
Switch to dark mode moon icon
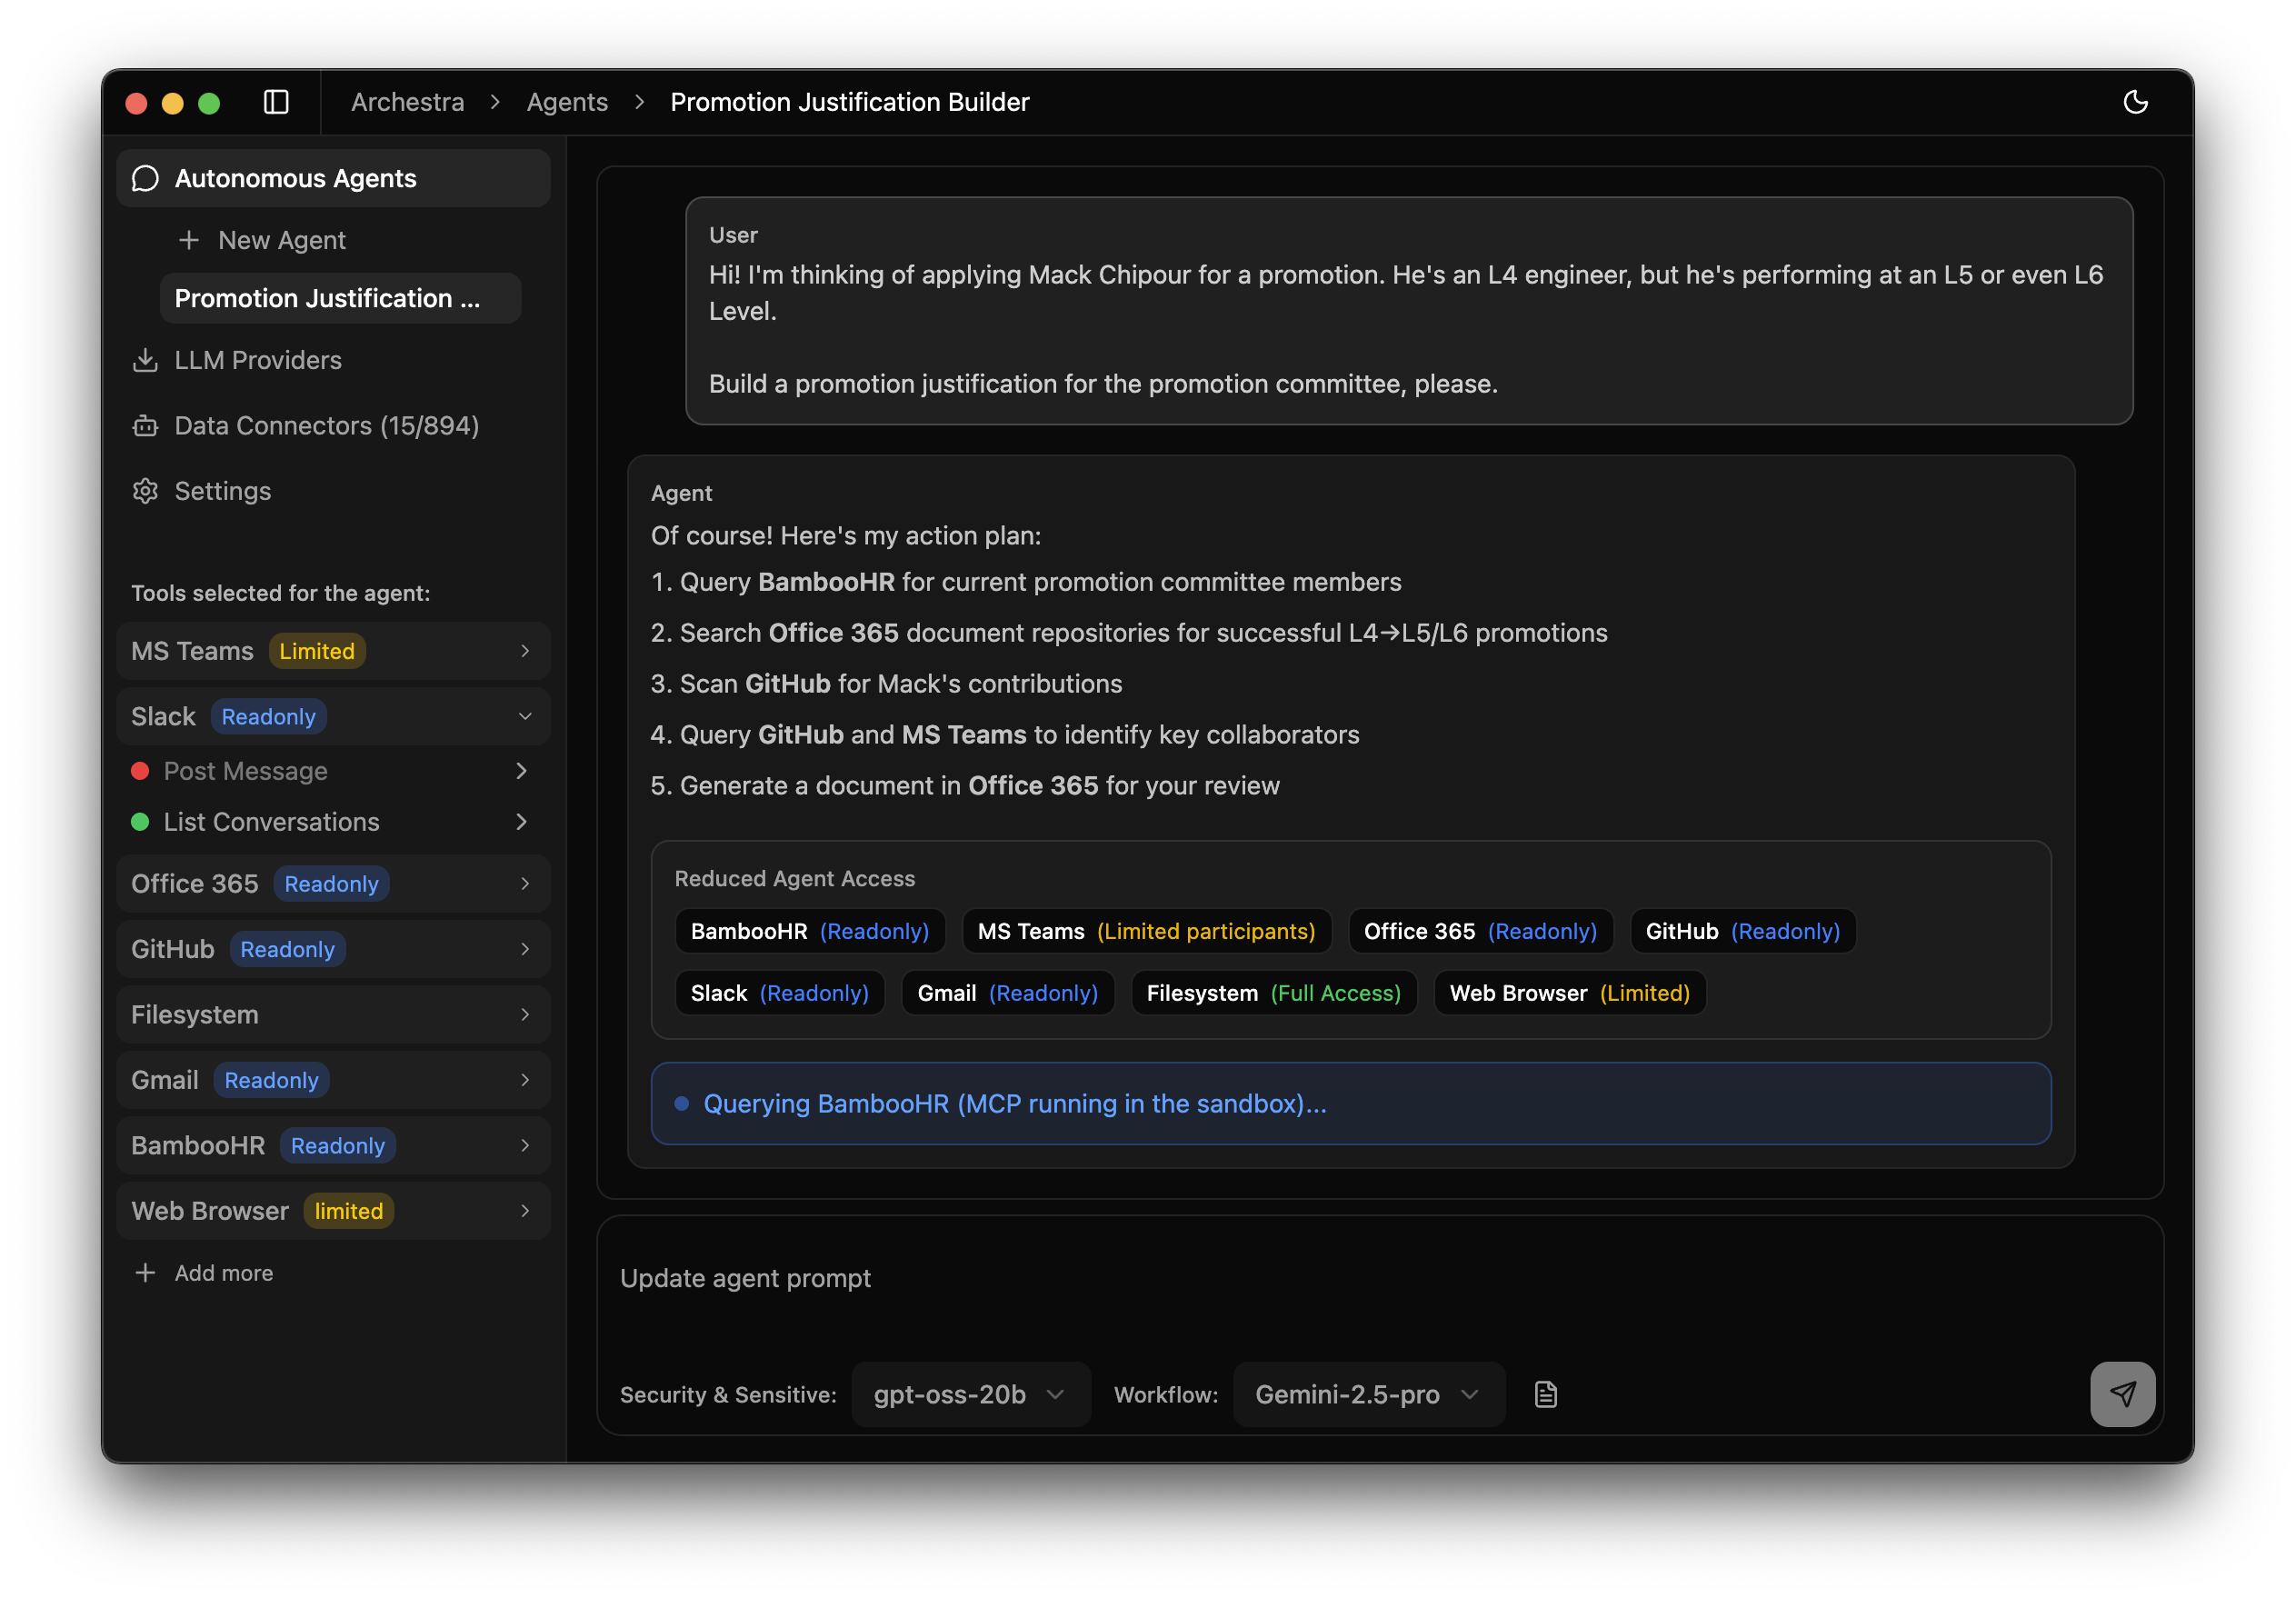click(2135, 102)
